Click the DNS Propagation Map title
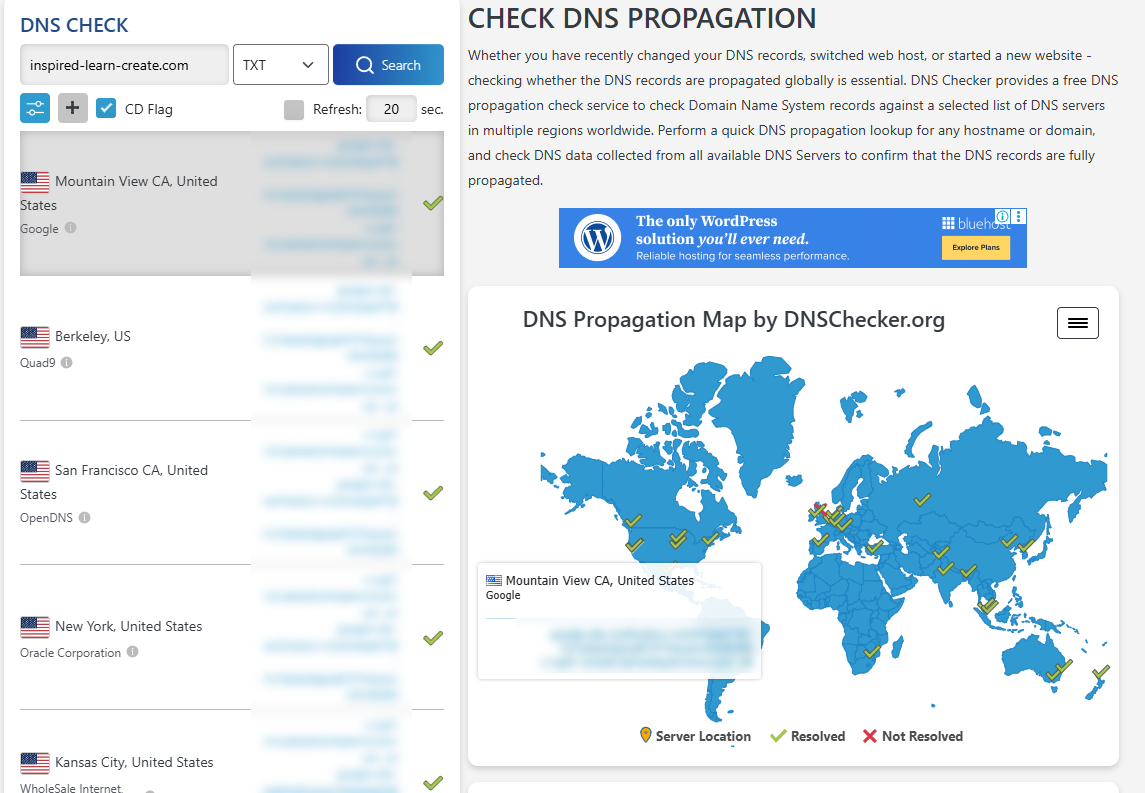This screenshot has width=1145, height=793. (x=734, y=319)
